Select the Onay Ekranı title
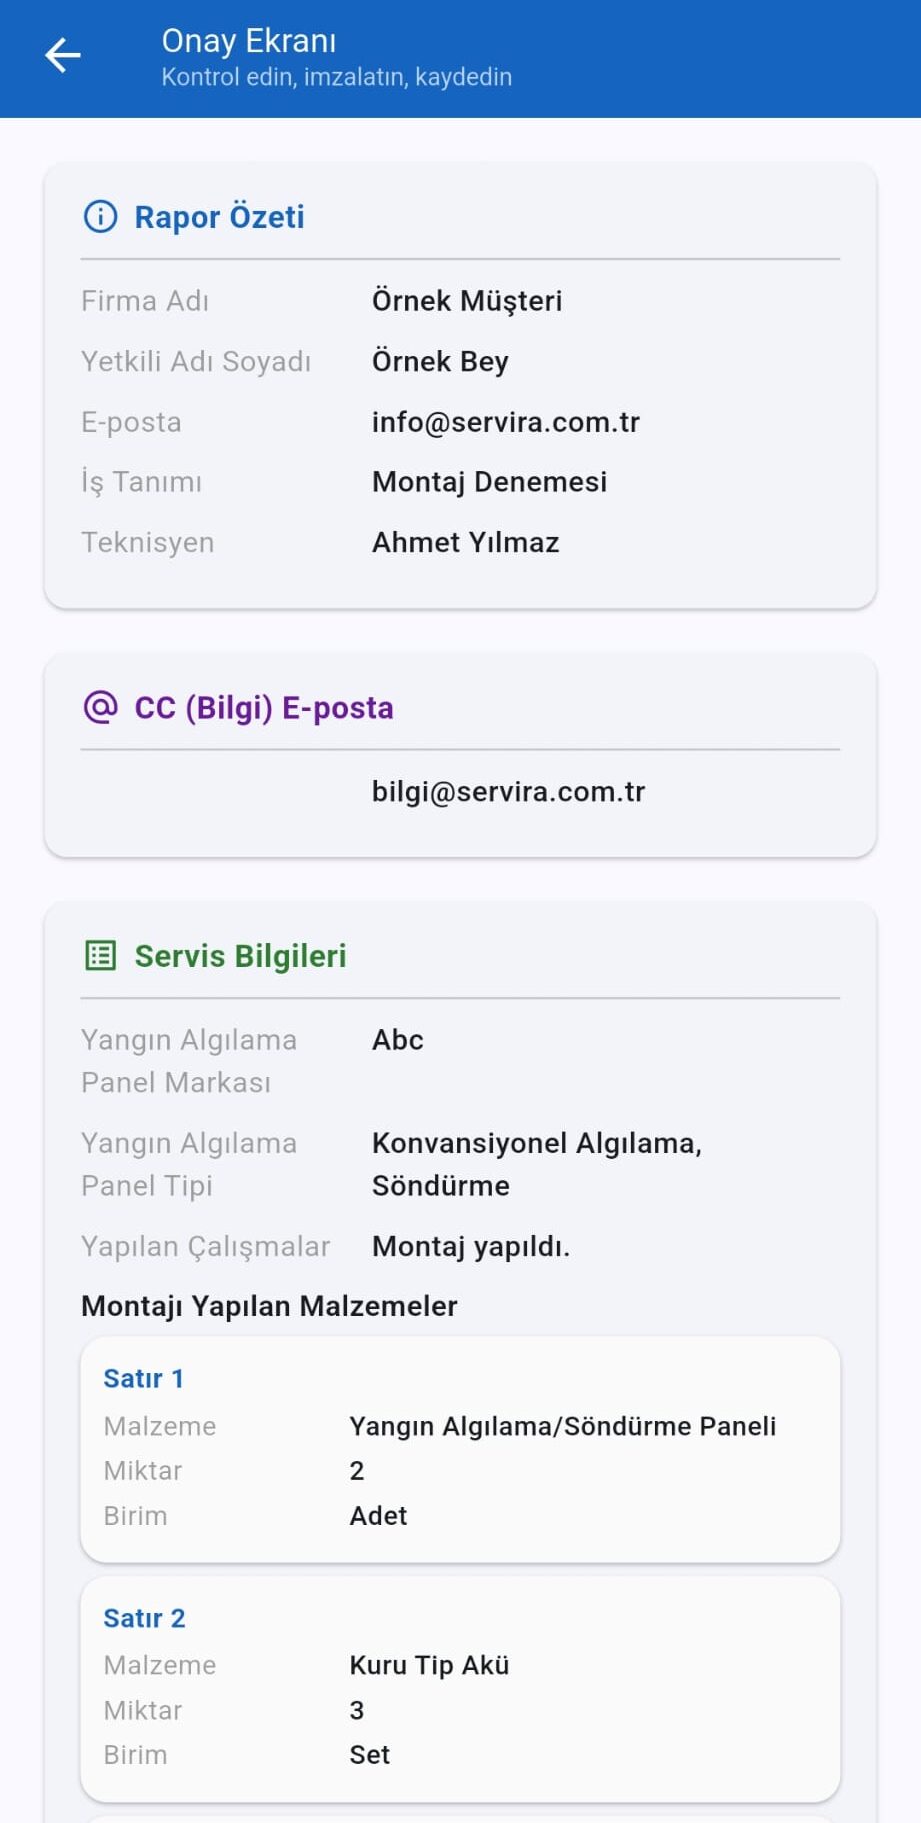 point(249,41)
